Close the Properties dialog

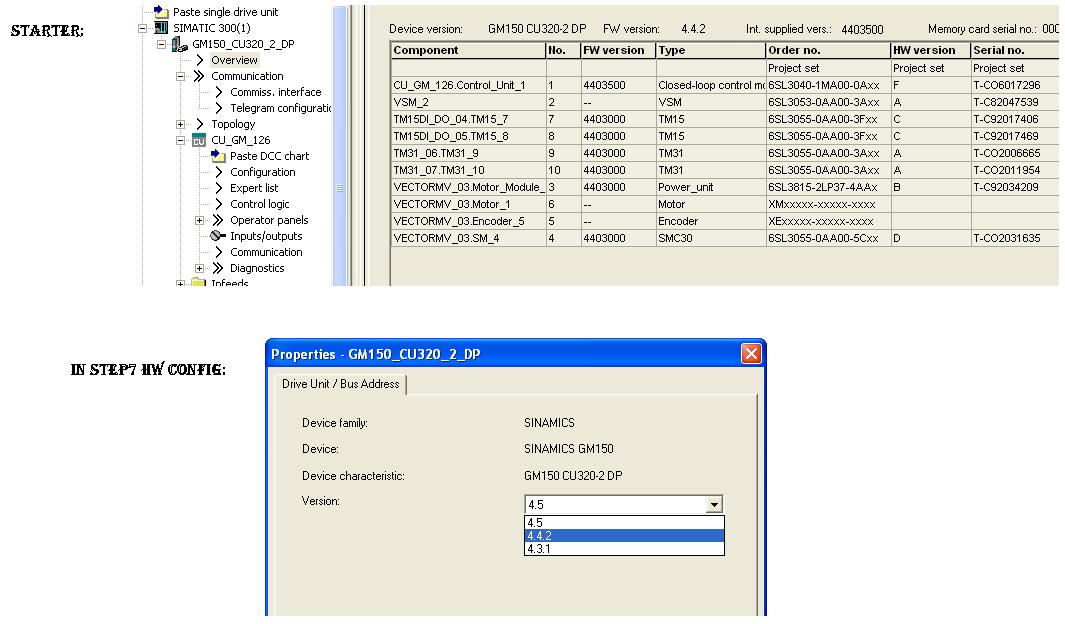click(751, 354)
